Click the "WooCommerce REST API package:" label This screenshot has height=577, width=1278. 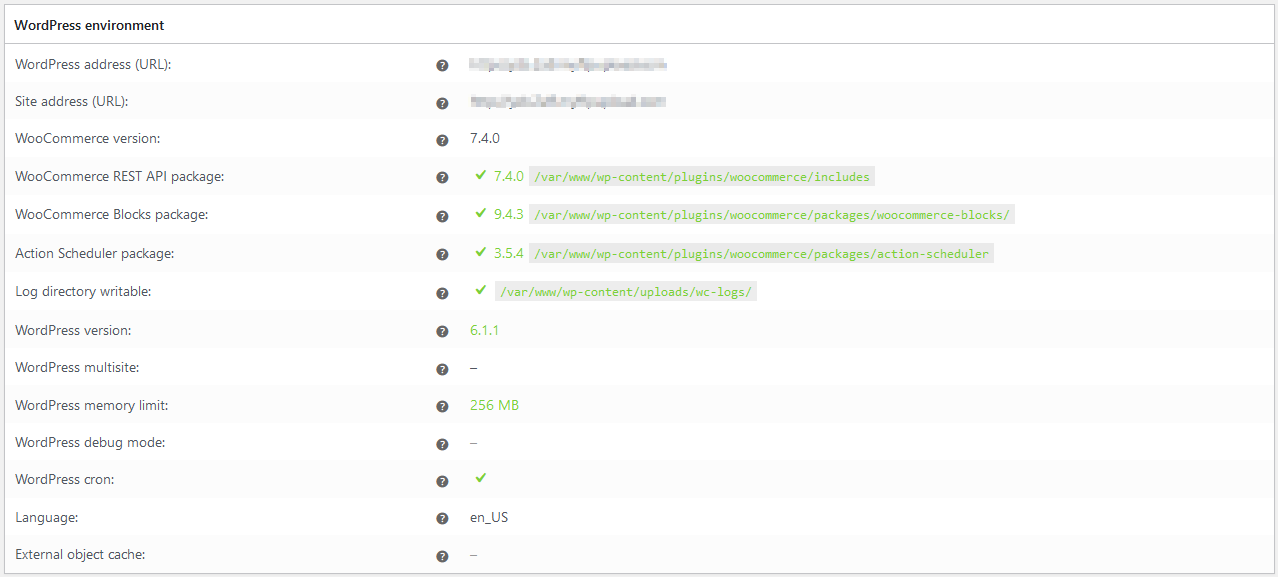click(119, 177)
